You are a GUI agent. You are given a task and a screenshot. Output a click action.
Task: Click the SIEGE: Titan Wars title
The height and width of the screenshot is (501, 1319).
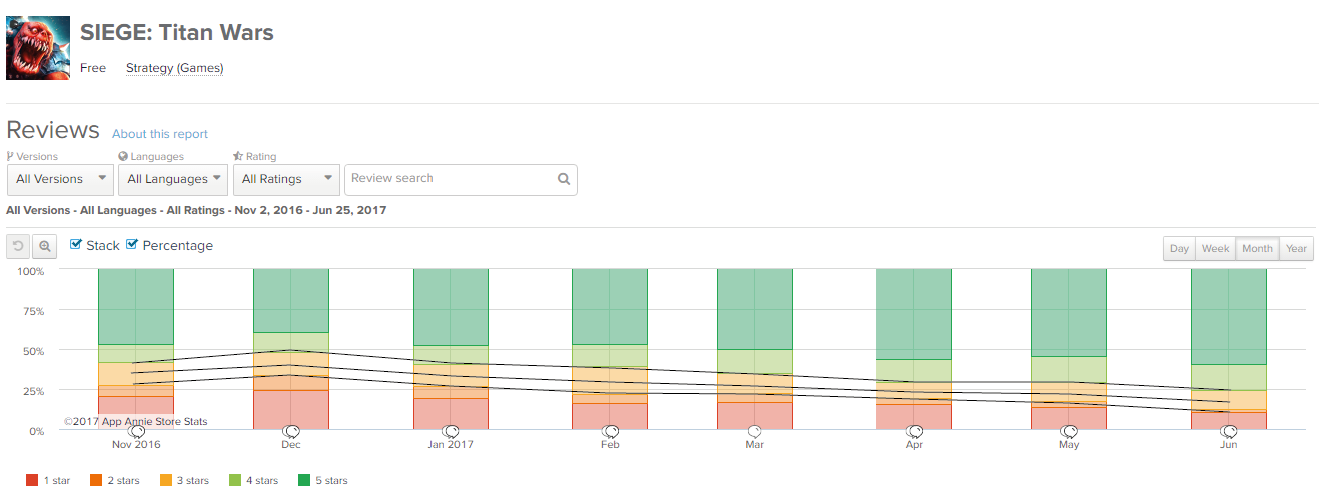coord(177,32)
